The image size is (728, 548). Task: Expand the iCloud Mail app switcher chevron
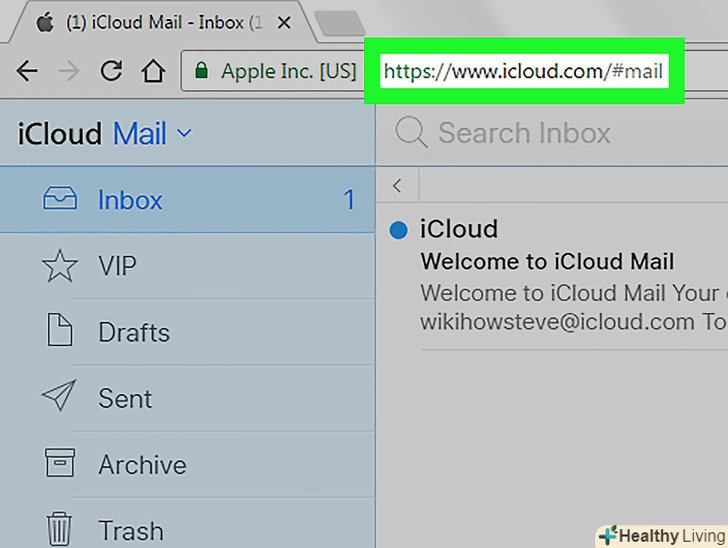pos(184,133)
